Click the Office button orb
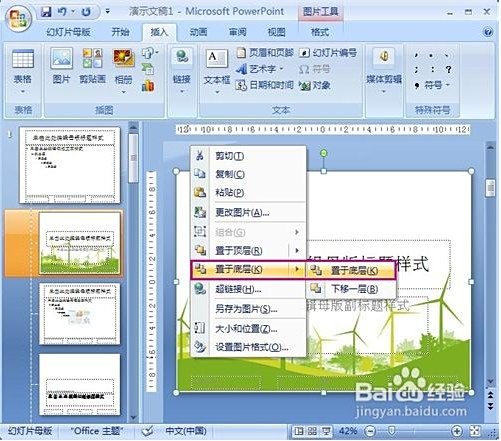The image size is (501, 441). coord(18,19)
